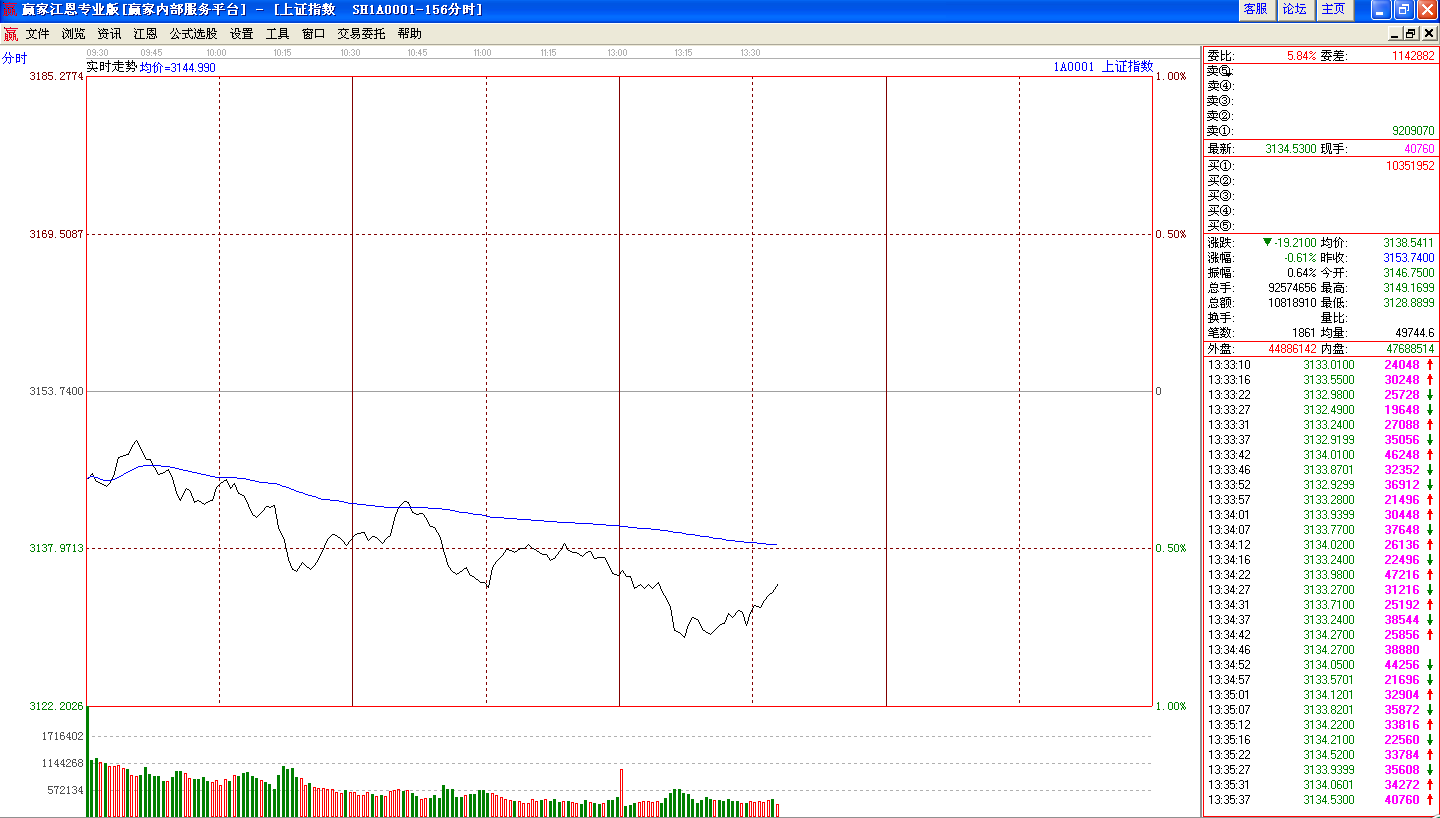
Task: Select the 13:33:42 tick row
Action: [x=1320, y=455]
